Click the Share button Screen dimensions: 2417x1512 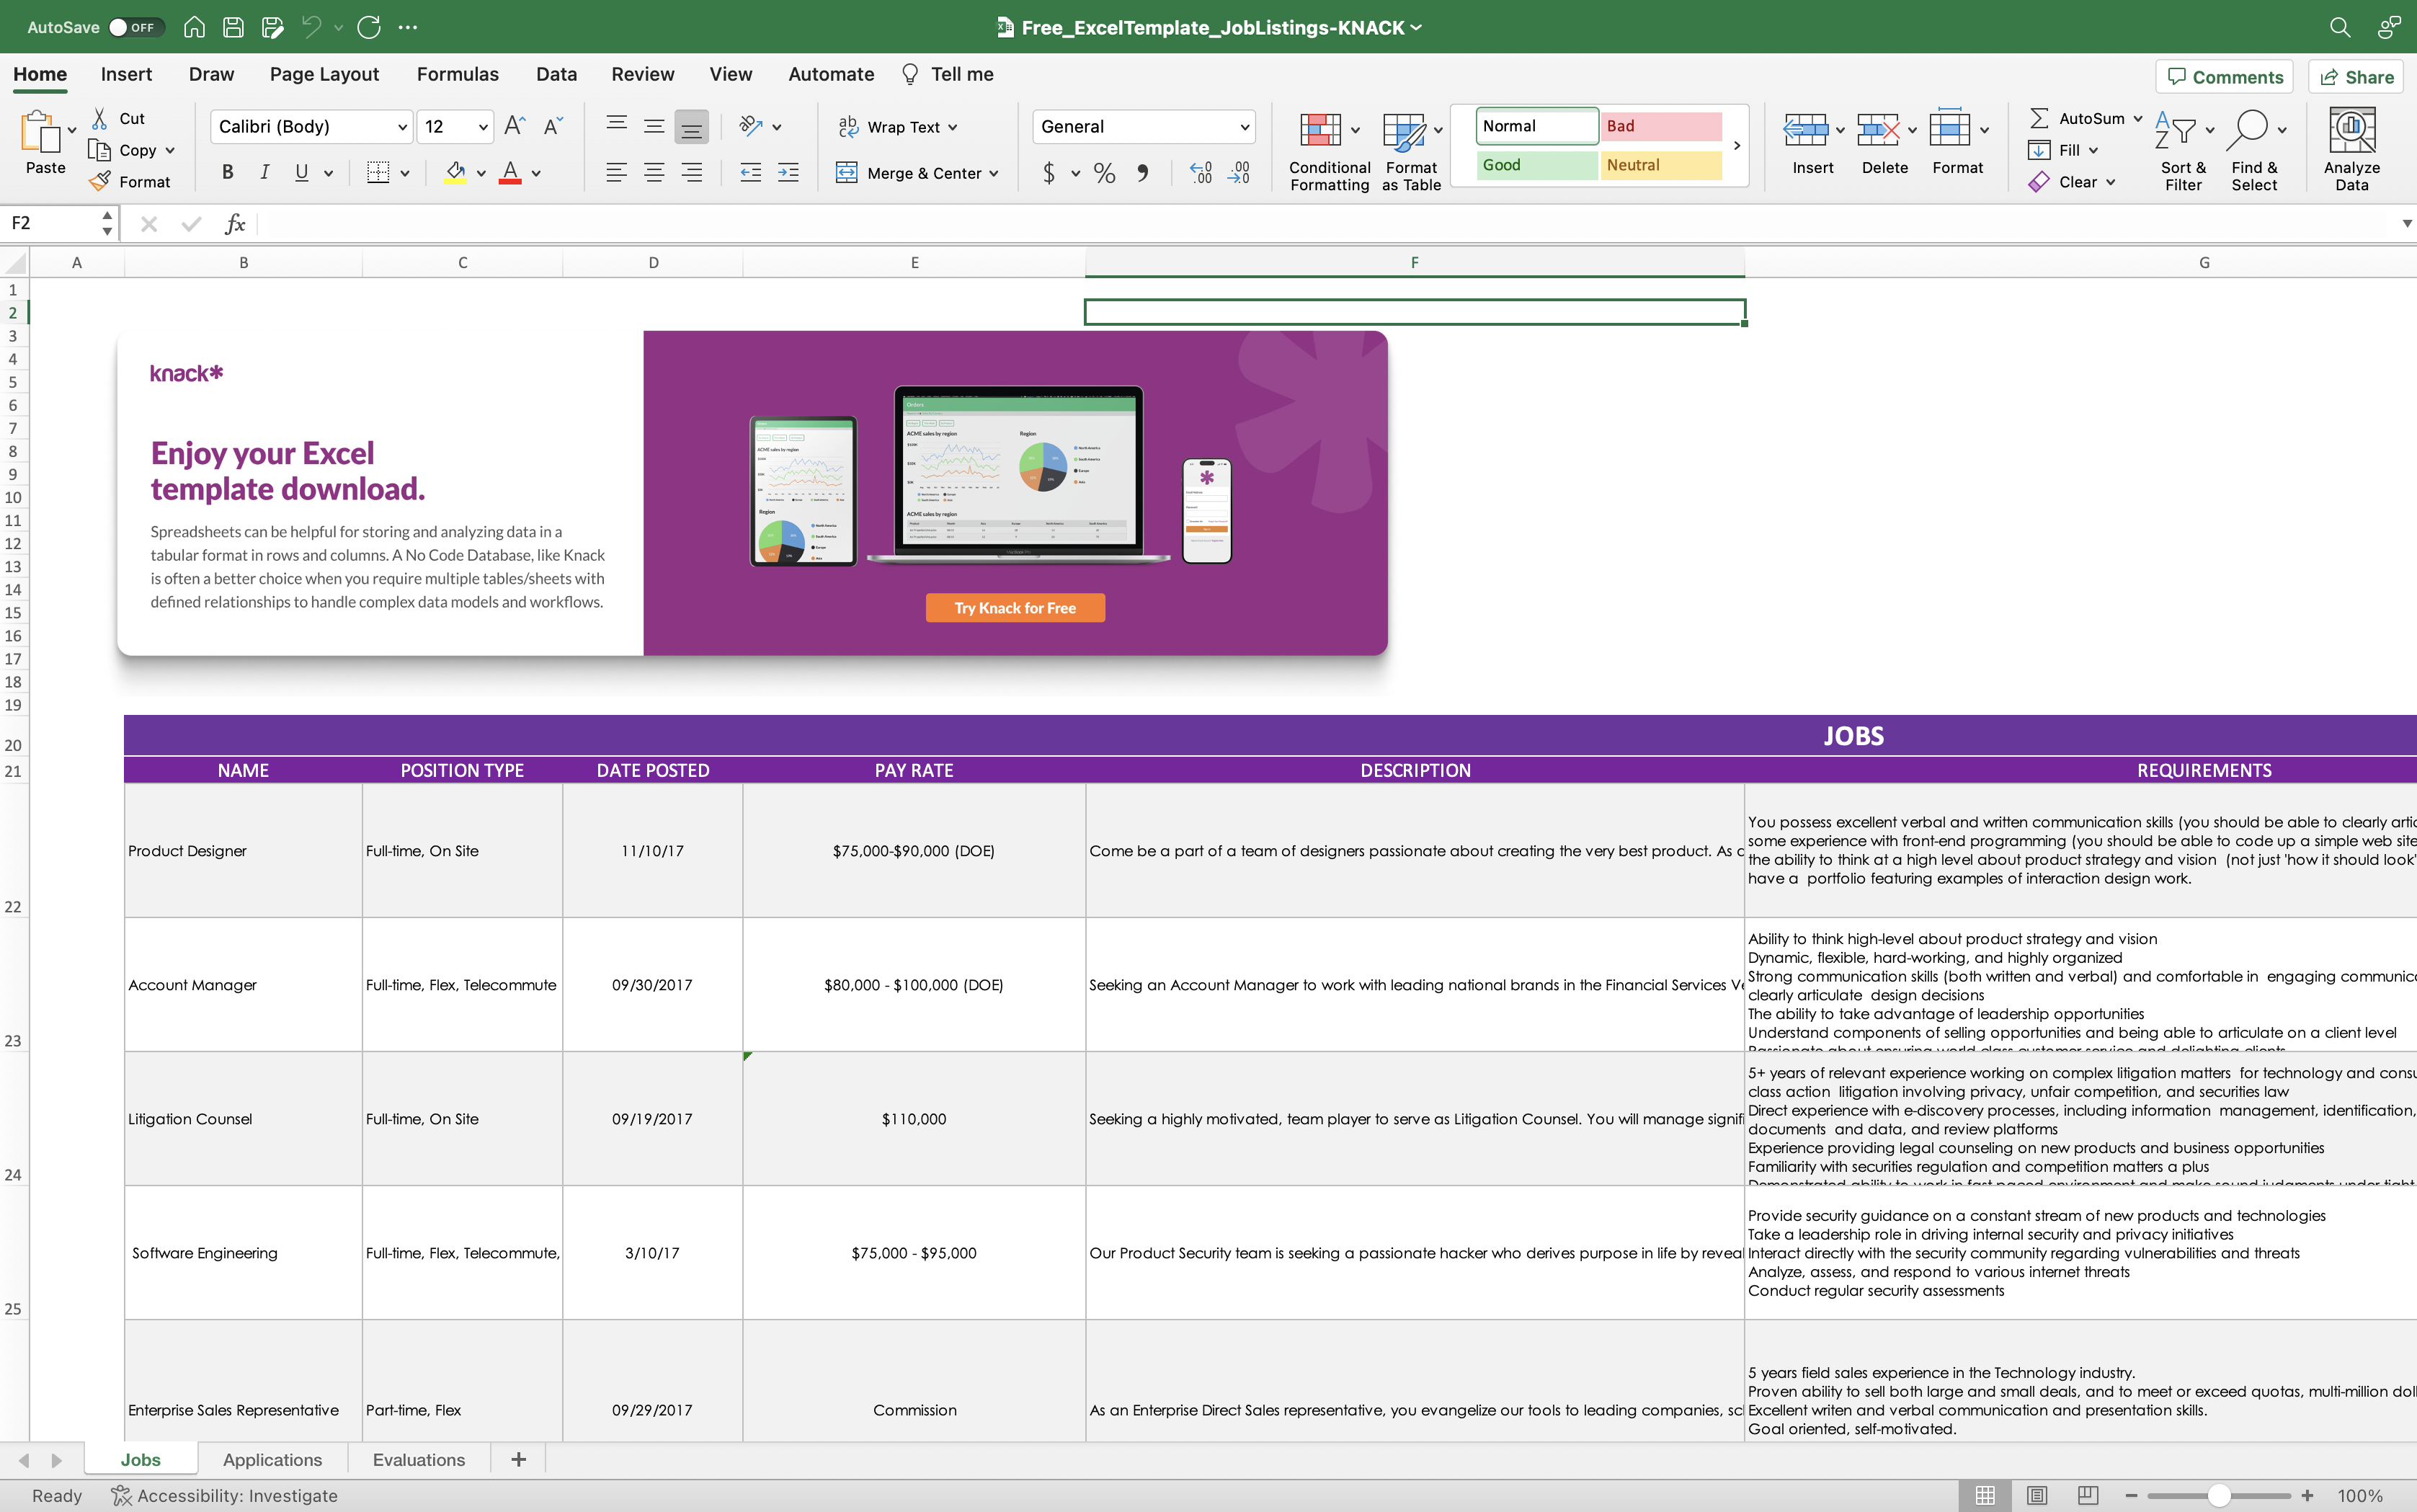coord(2354,76)
